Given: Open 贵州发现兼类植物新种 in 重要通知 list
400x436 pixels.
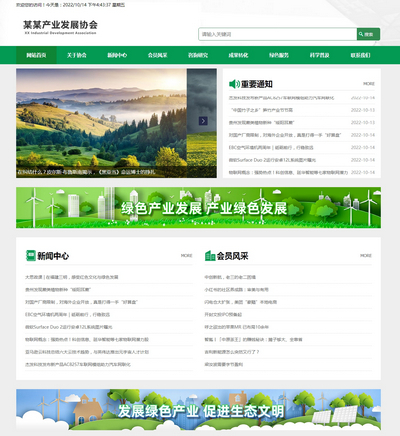Looking at the screenshot, I should pos(262,123).
